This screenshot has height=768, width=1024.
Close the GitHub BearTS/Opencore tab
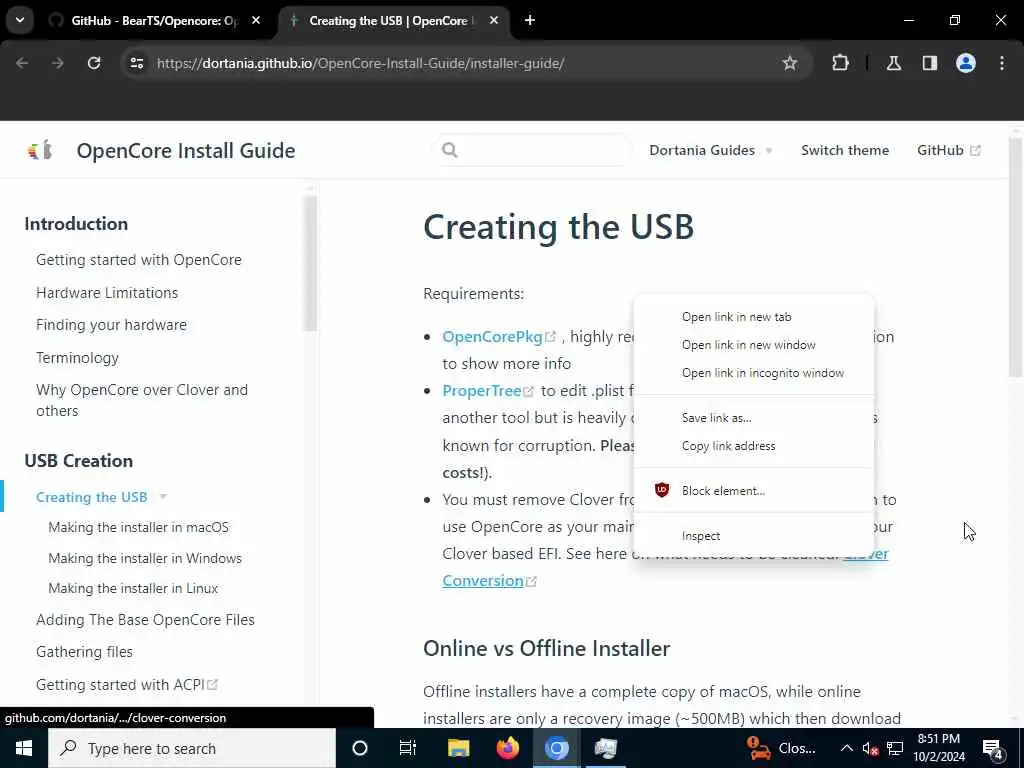coord(256,20)
